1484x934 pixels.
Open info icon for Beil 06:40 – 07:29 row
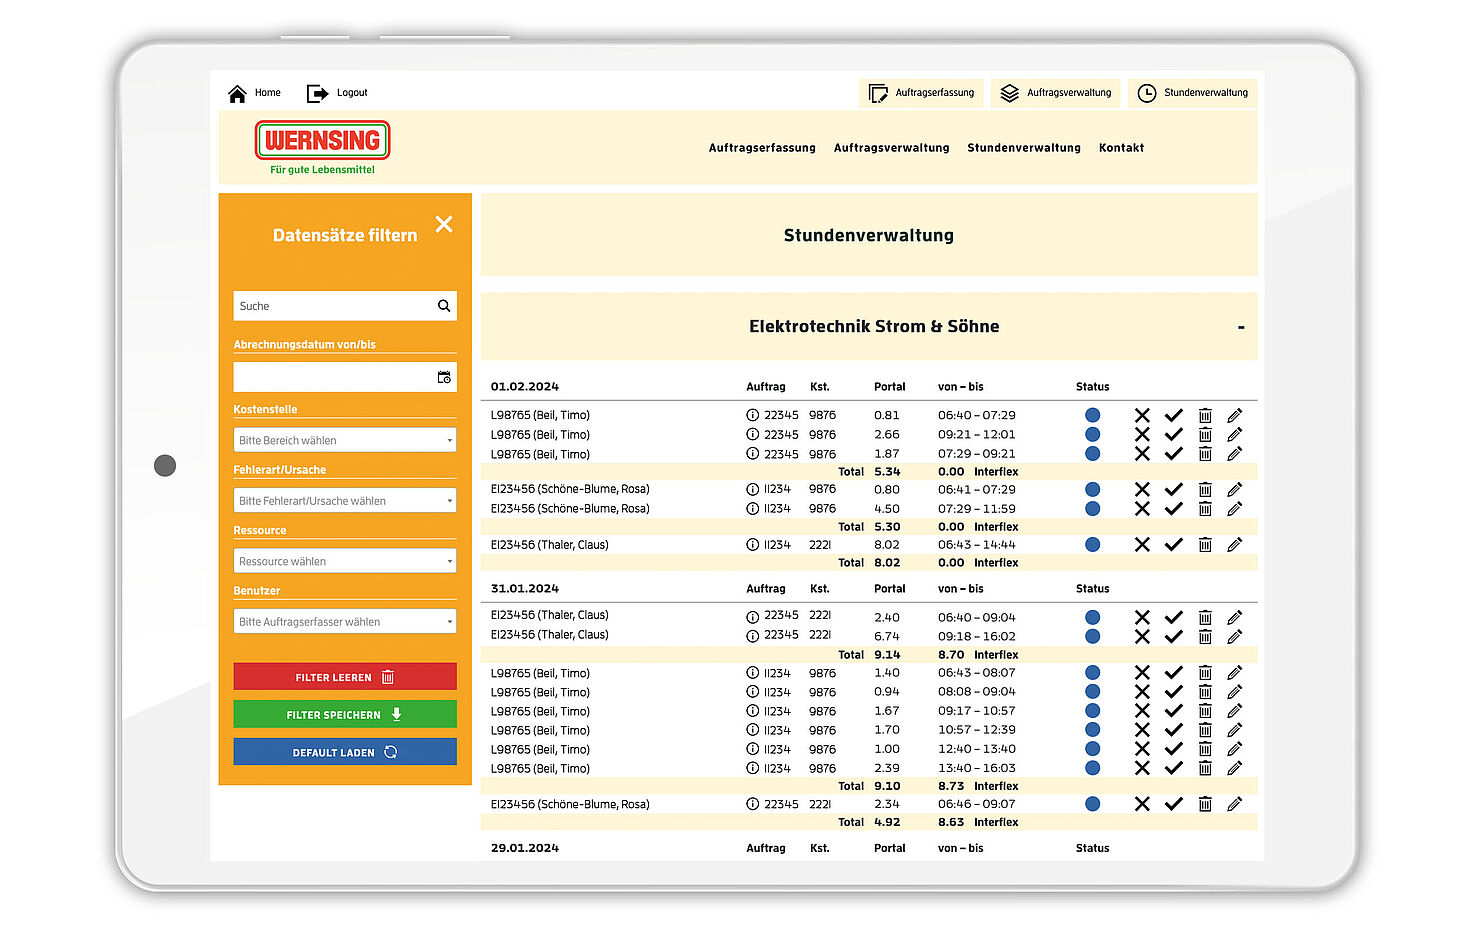click(x=753, y=415)
